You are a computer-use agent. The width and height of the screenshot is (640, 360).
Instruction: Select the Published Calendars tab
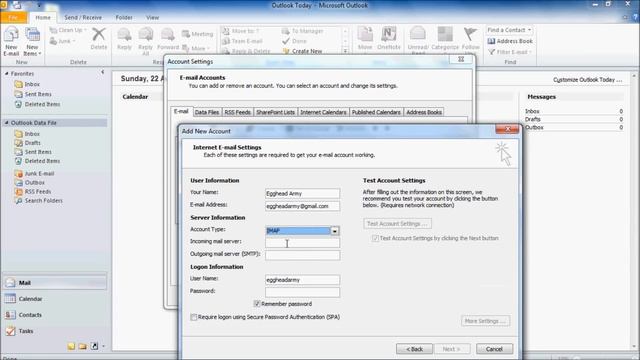click(376, 112)
